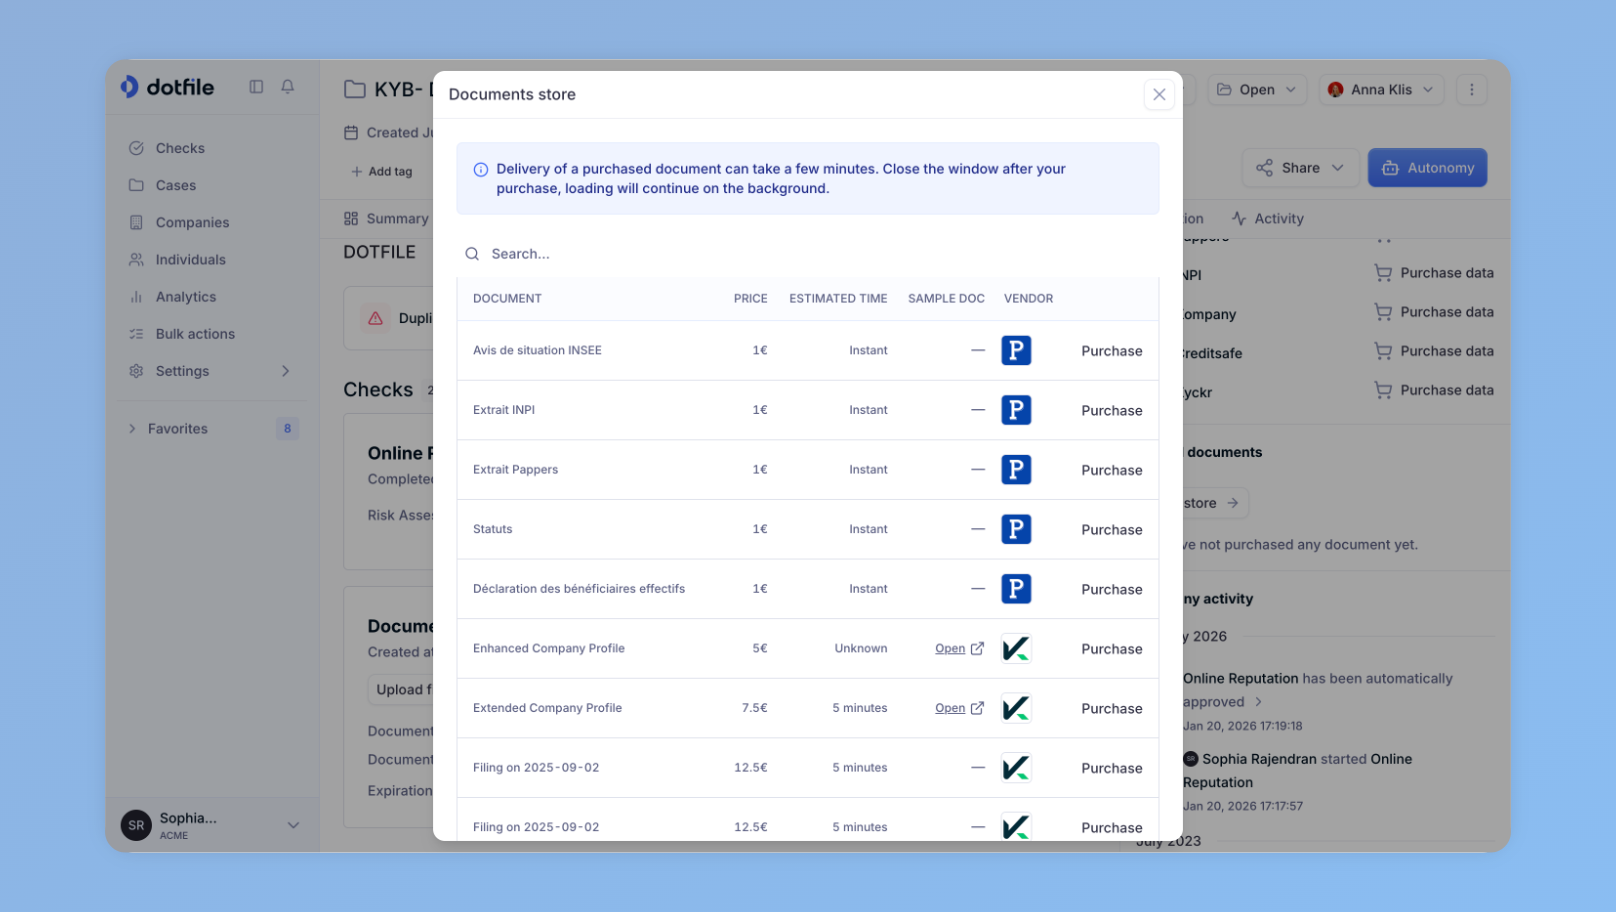Open the three-dot more options menu

point(1471,89)
